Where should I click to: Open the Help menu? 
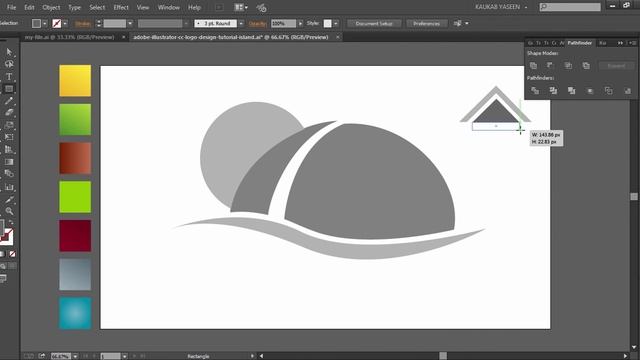(x=194, y=7)
